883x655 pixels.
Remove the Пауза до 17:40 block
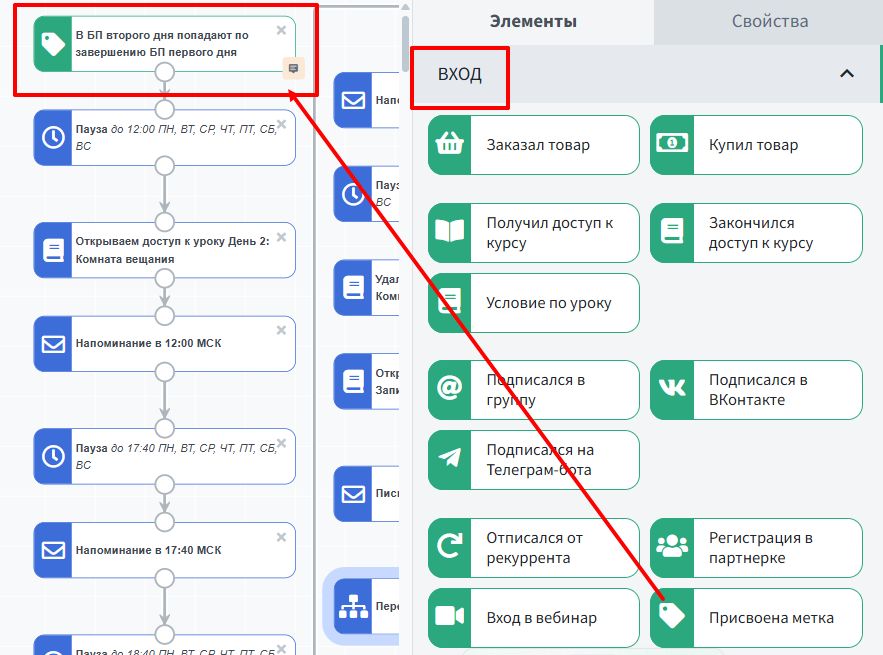(281, 443)
